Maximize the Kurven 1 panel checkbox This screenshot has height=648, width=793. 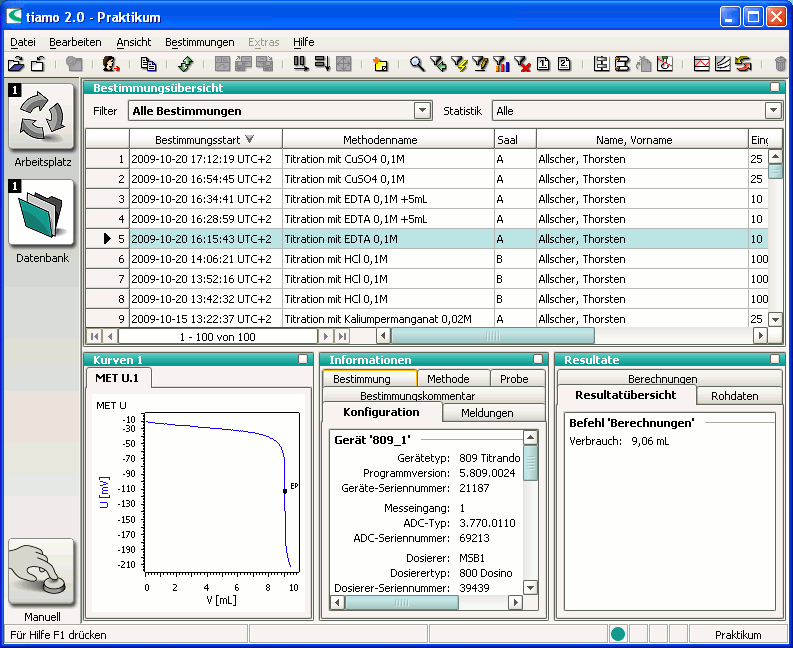(x=303, y=359)
